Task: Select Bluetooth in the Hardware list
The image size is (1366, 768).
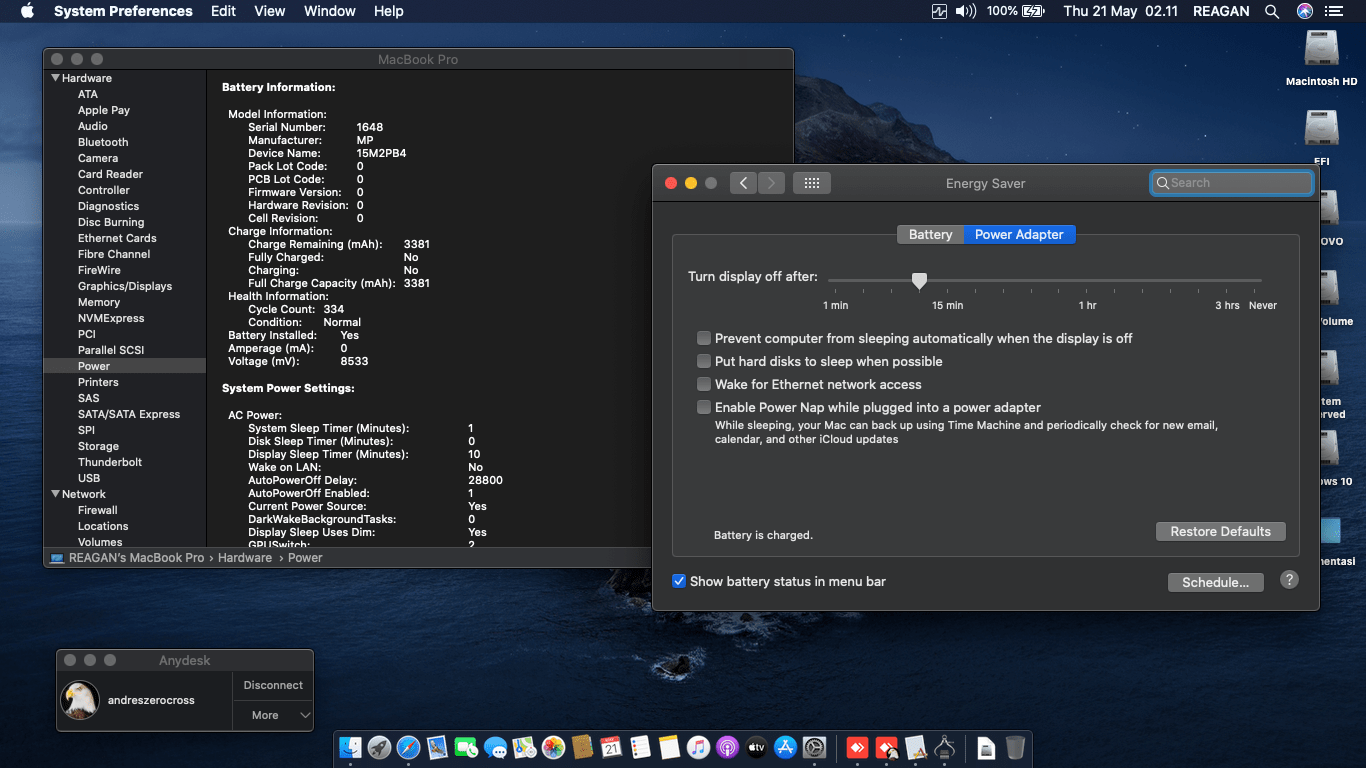Action: (x=103, y=142)
